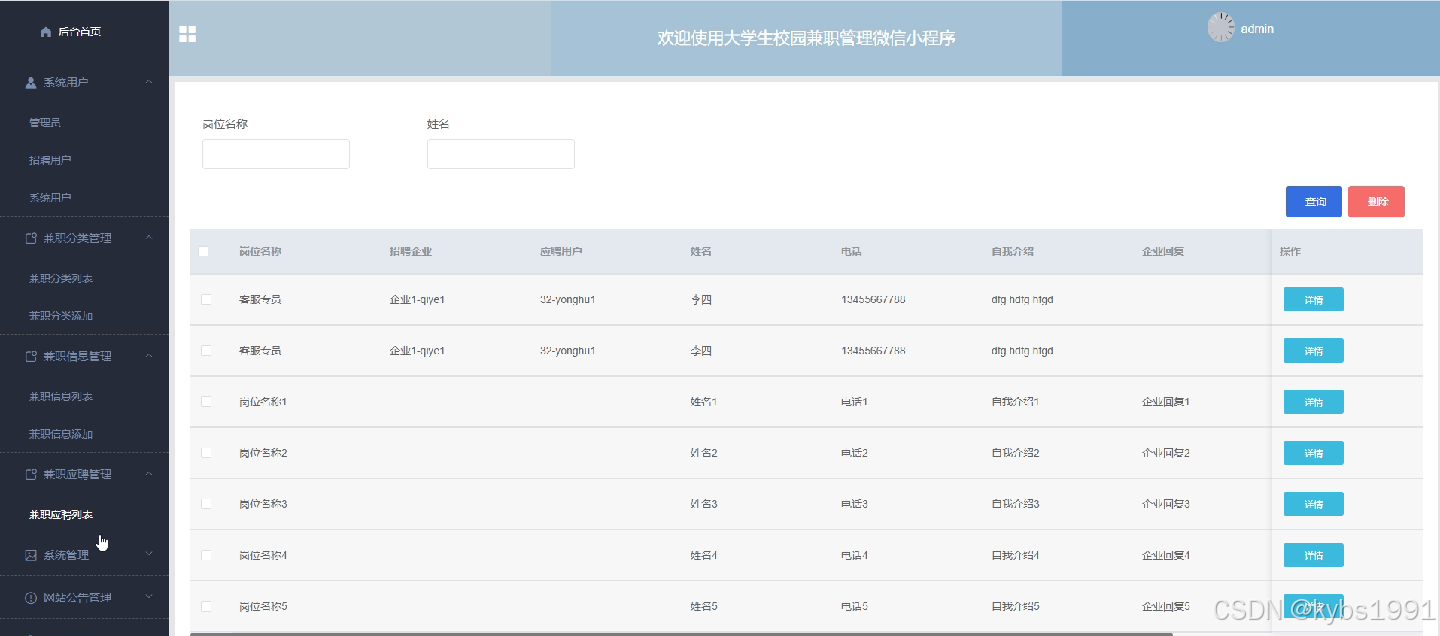Click cell 电话4 in the table

(x=854, y=555)
